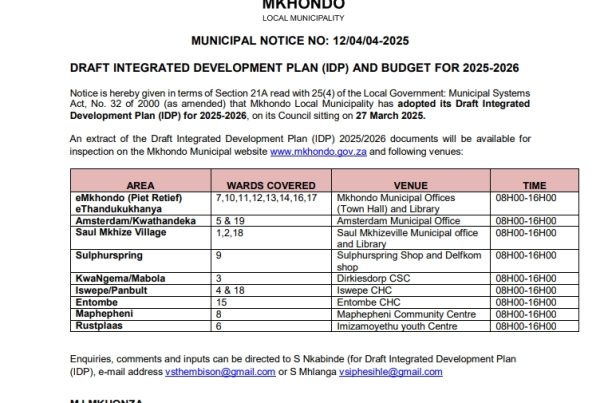Image resolution: width=600 pixels, height=403 pixels.
Task: Click the wards cell '1,2,18'
Action: (x=271, y=238)
